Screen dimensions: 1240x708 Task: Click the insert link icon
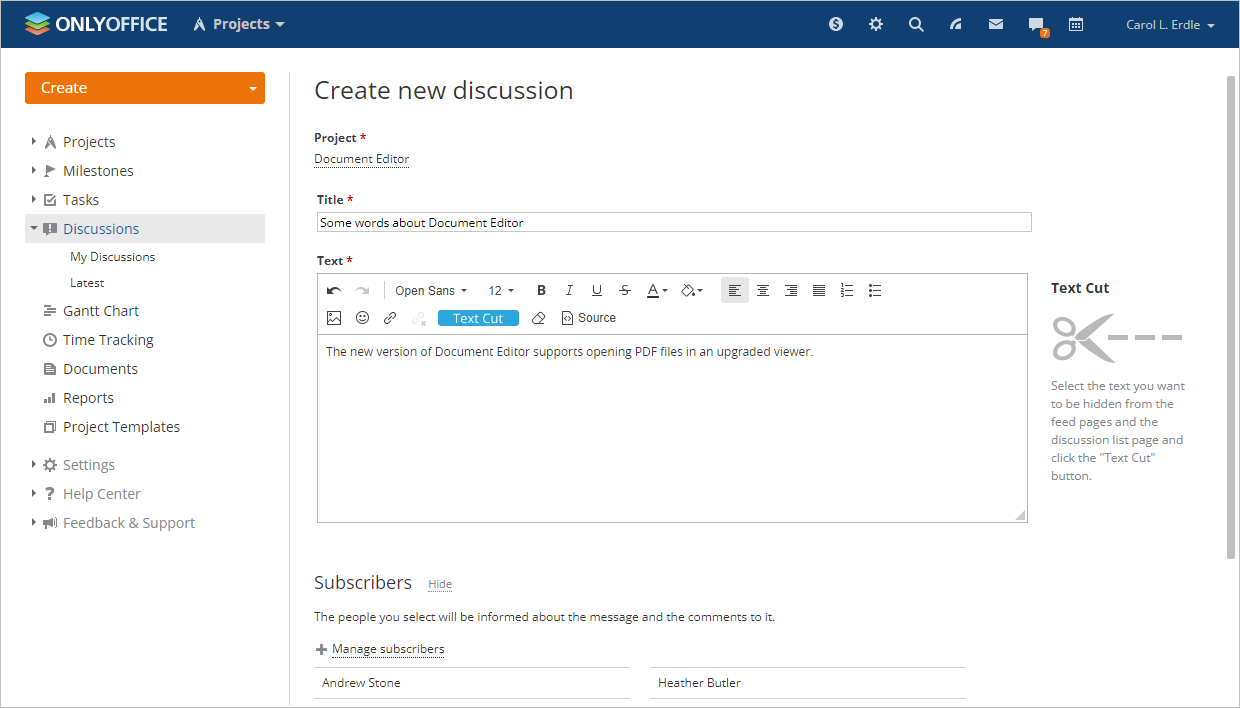click(x=390, y=318)
